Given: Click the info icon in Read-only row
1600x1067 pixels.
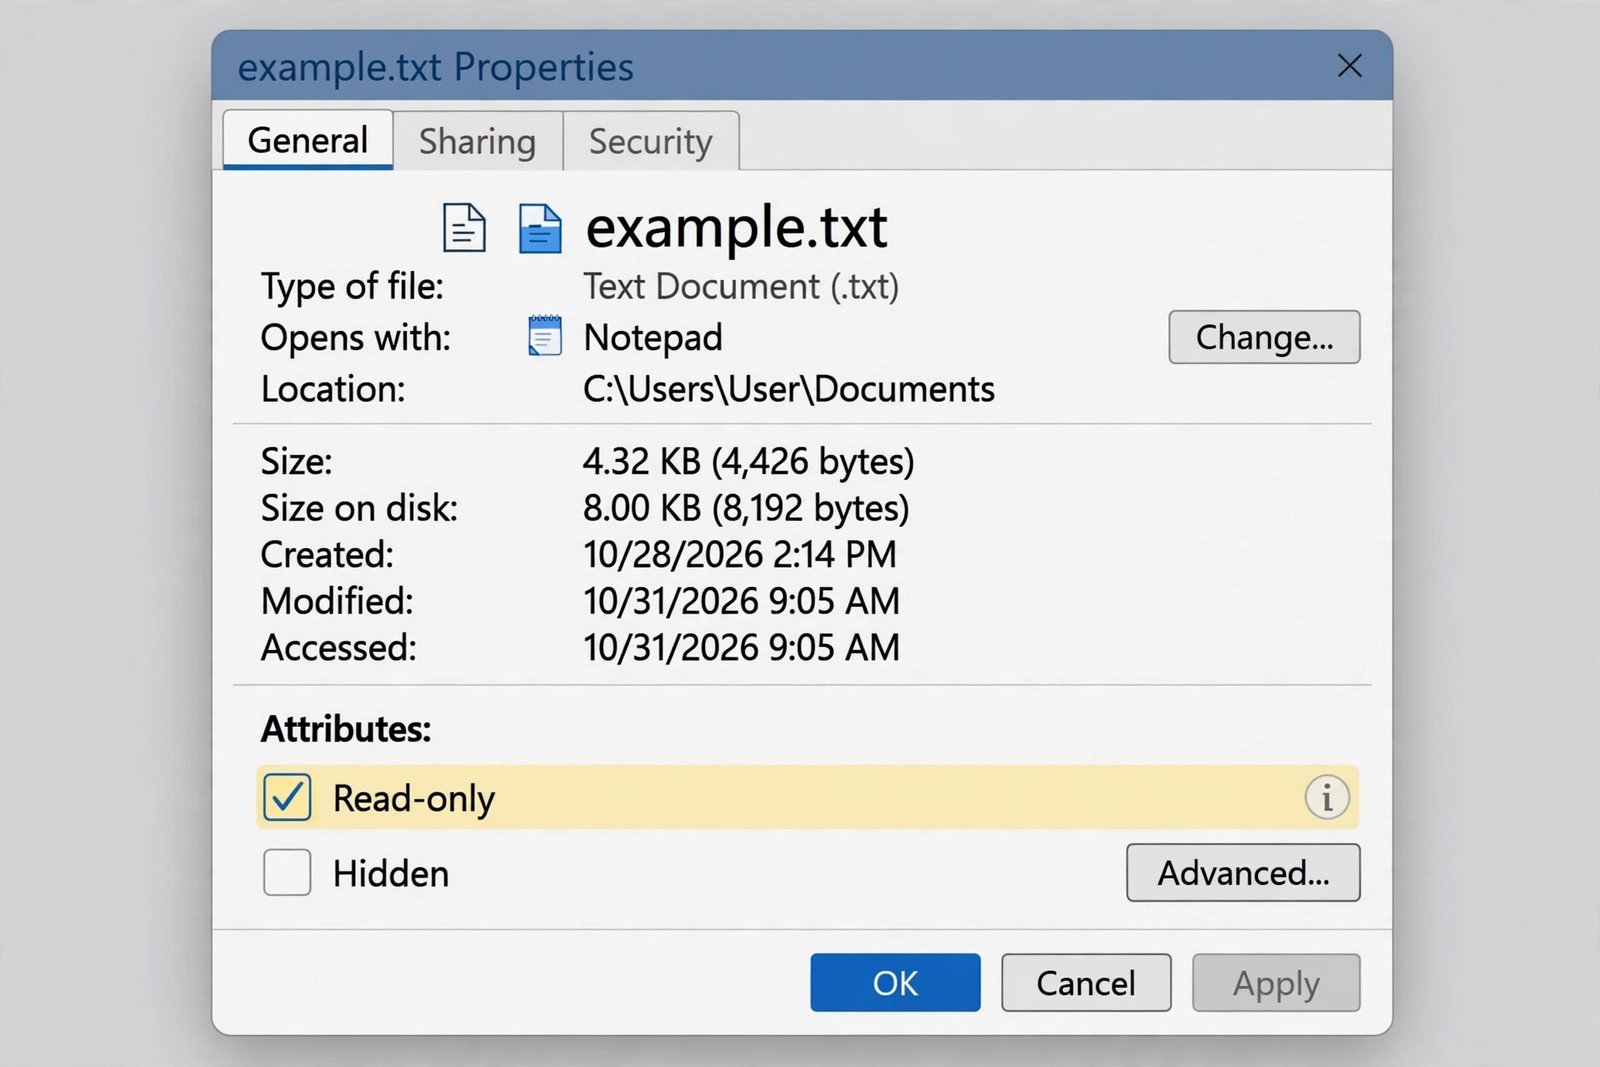Looking at the screenshot, I should (1327, 798).
